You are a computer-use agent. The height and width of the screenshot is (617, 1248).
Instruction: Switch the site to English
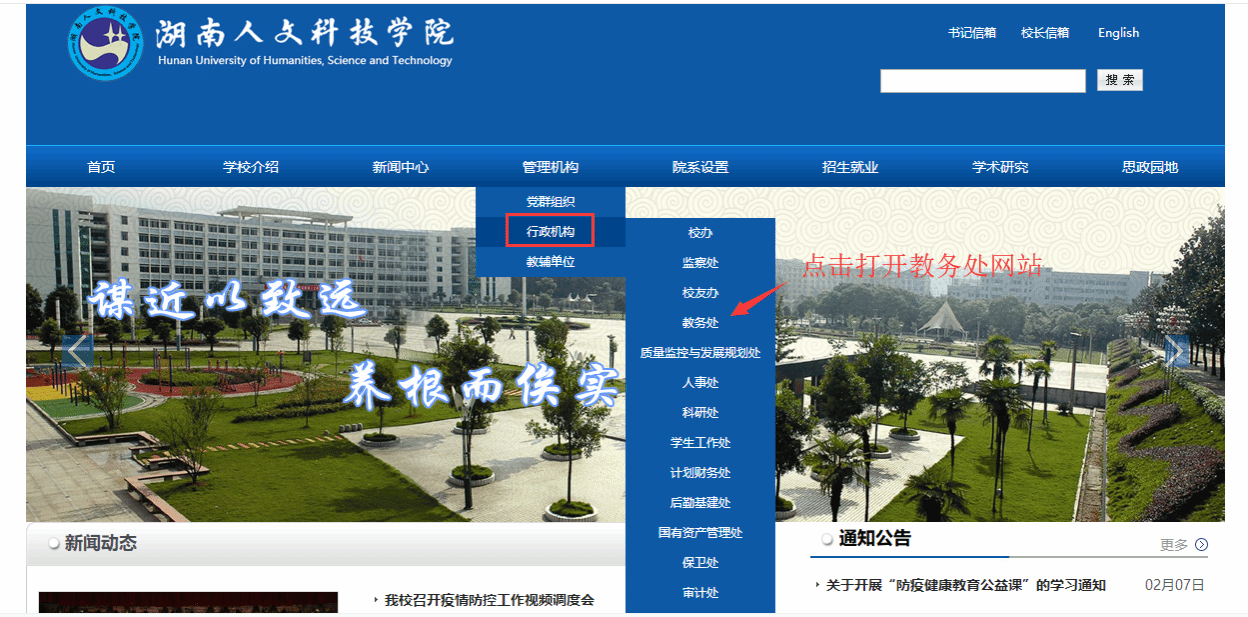pos(1118,33)
